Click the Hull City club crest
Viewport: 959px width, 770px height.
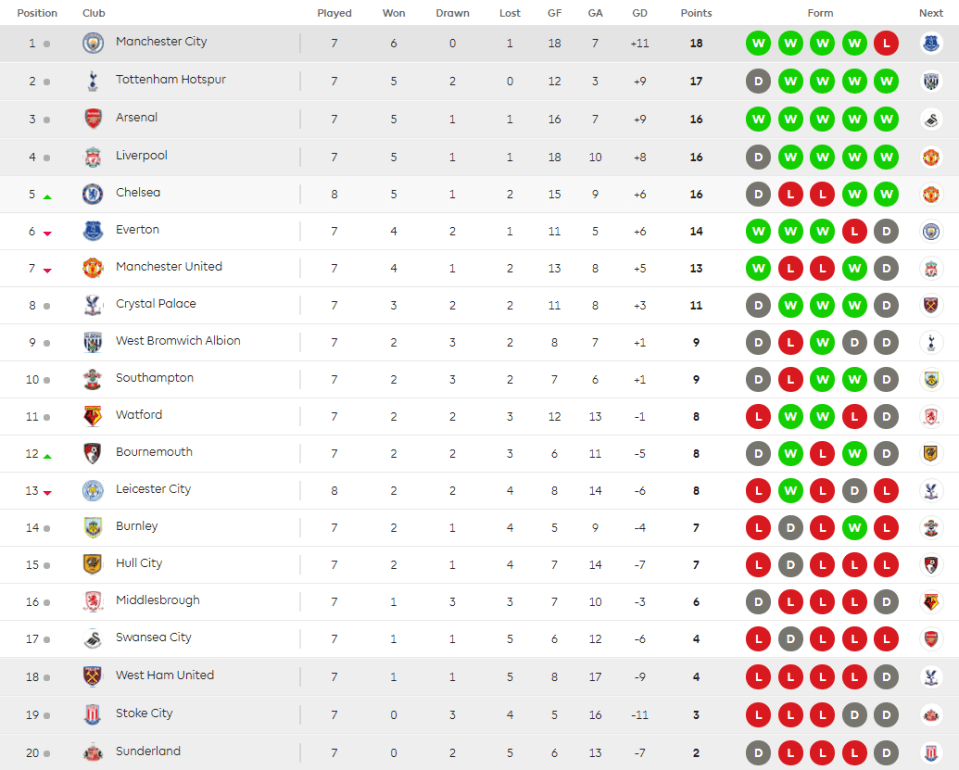[x=93, y=564]
